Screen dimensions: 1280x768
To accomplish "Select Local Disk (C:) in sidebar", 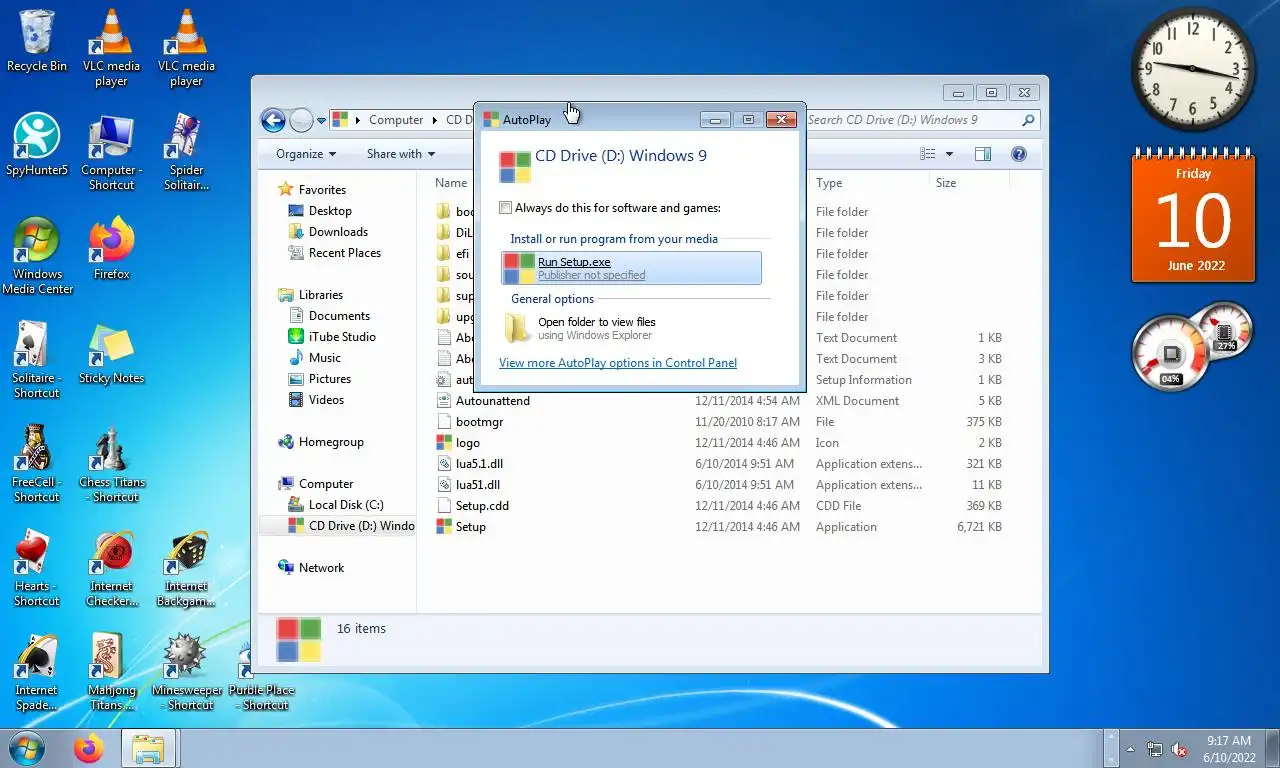I will coord(346,505).
